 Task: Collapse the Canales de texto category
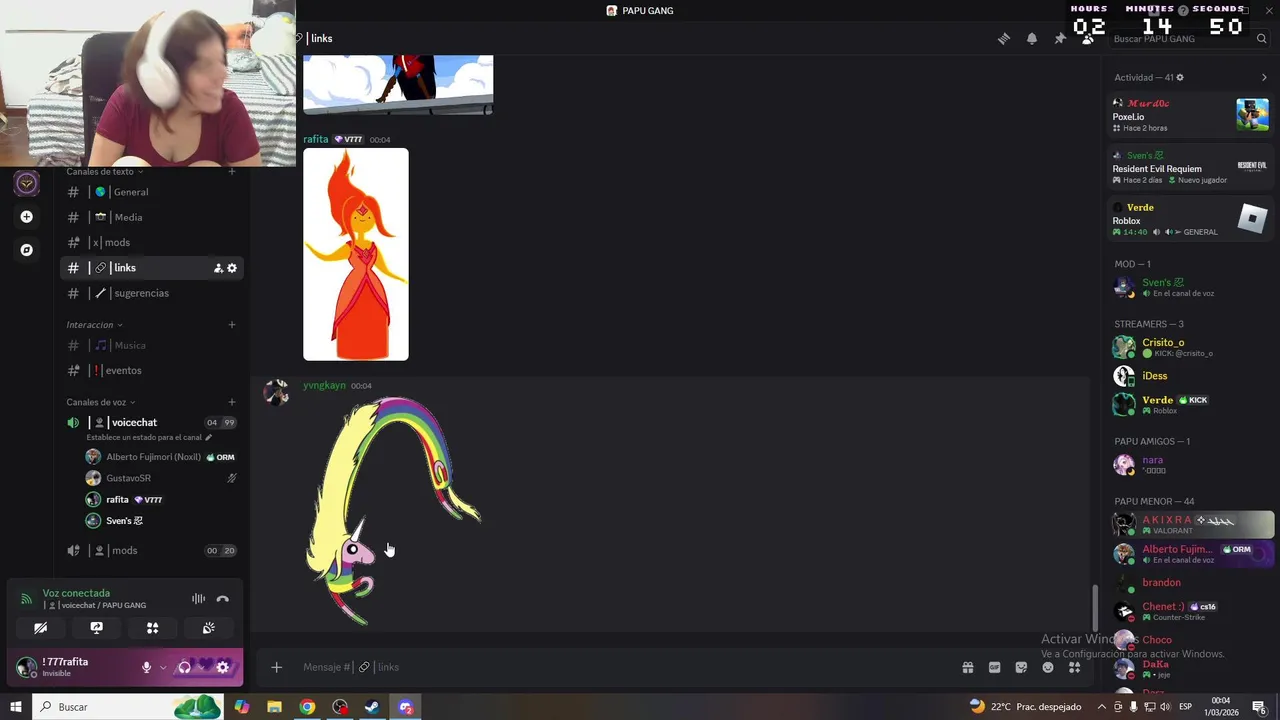pyautogui.click(x=104, y=171)
